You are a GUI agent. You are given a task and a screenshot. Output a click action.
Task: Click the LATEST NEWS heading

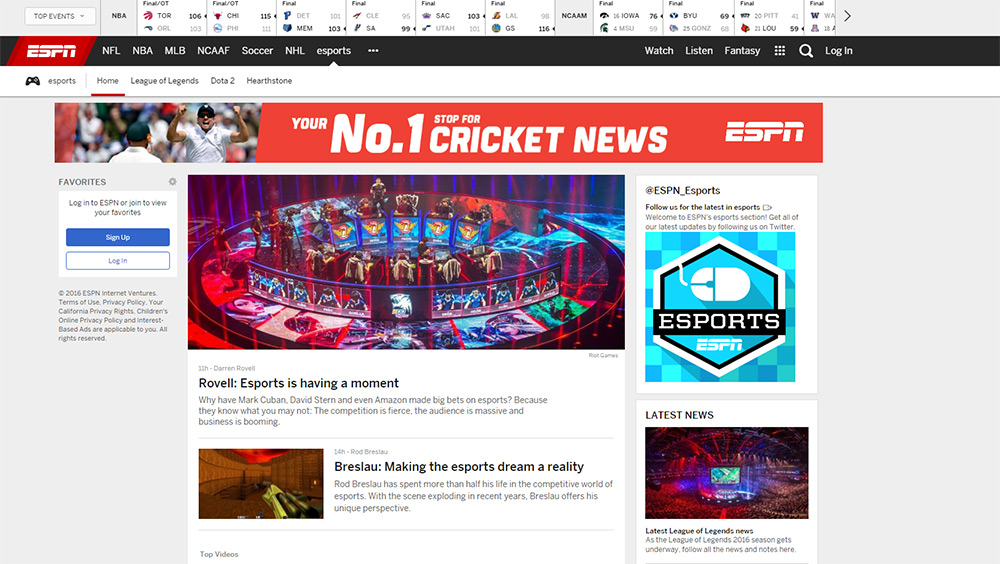point(679,415)
